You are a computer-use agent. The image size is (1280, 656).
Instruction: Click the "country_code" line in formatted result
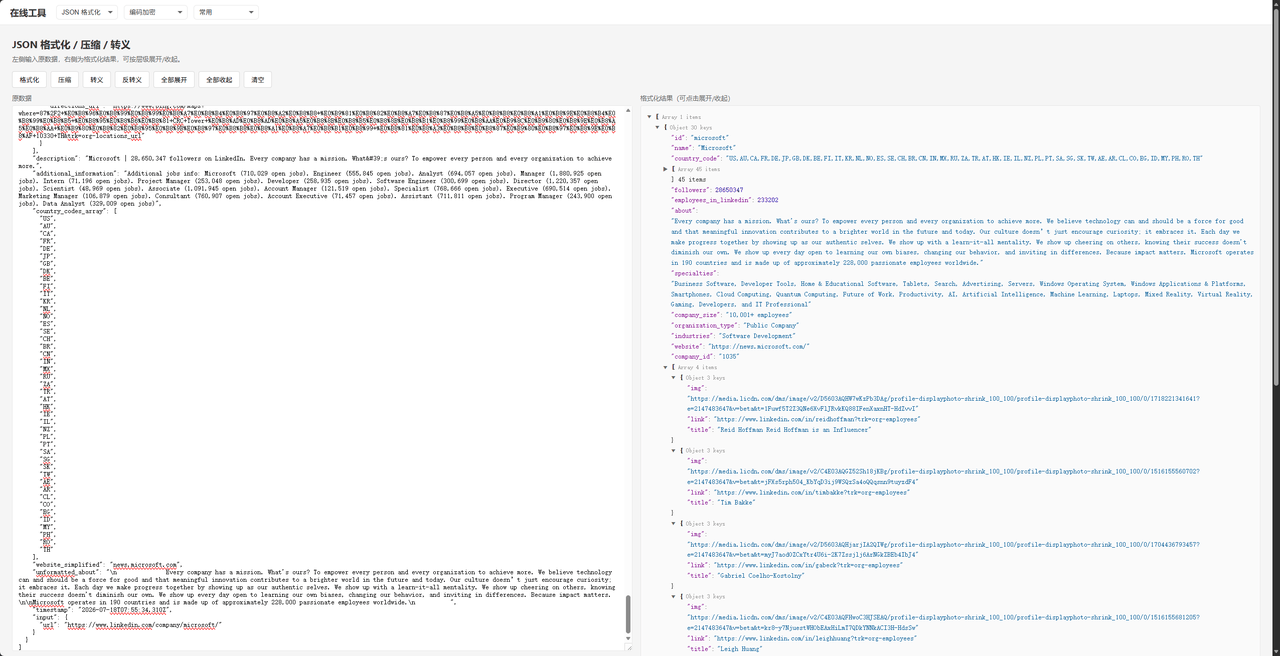937,158
